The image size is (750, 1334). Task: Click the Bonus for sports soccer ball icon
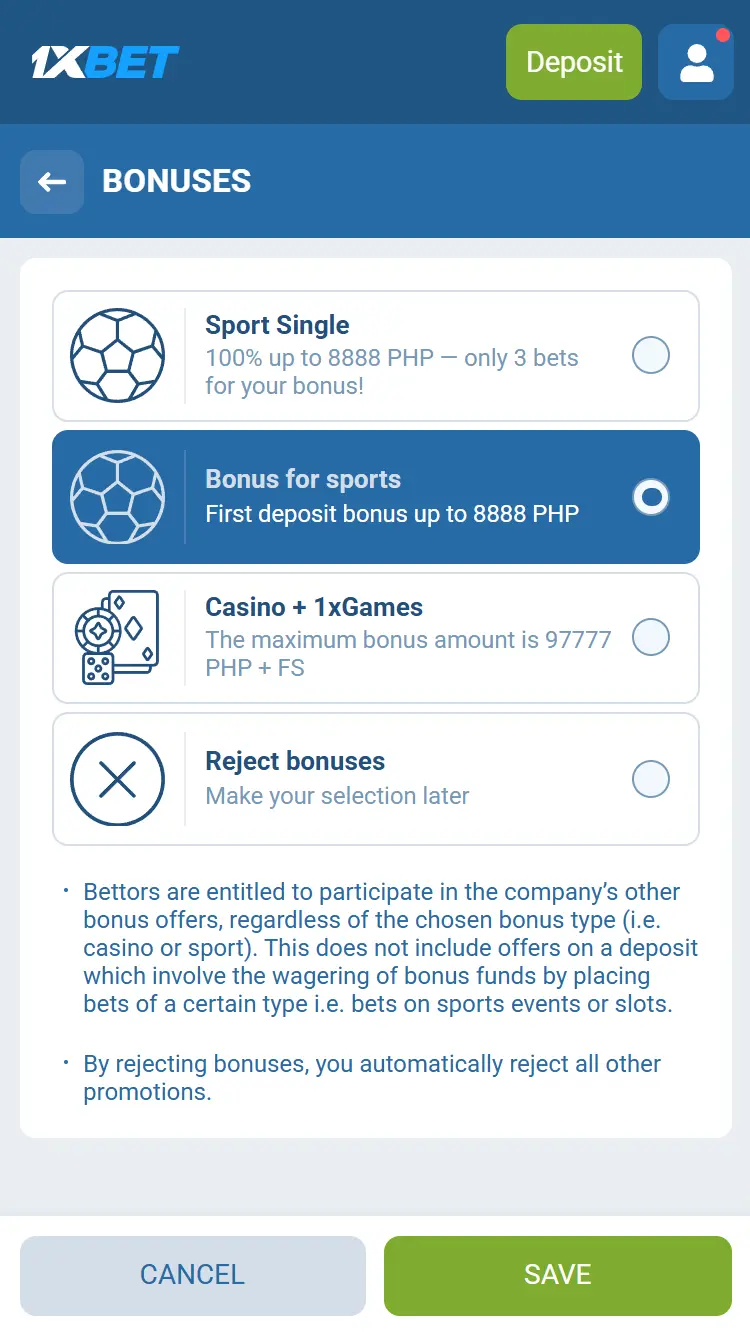click(x=118, y=497)
